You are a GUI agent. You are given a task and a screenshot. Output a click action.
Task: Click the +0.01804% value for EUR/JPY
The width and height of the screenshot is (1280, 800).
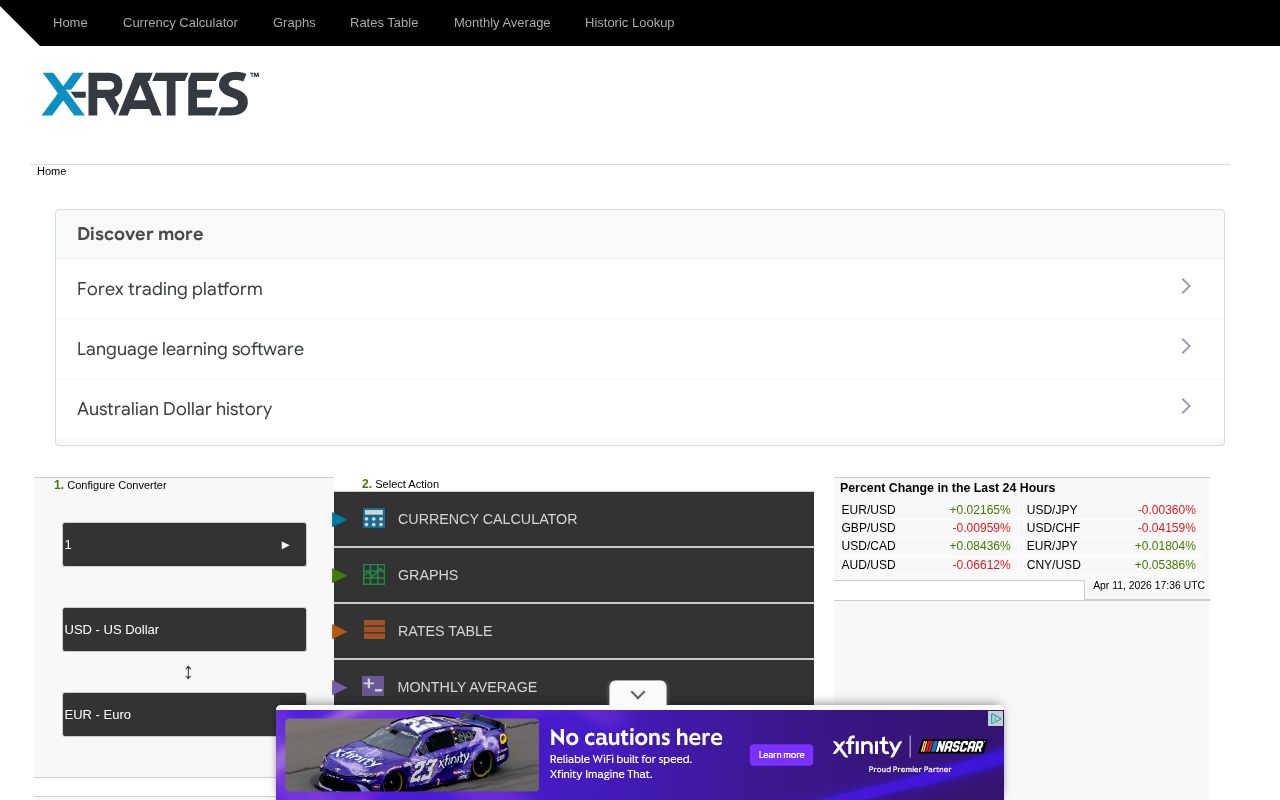[x=1165, y=546]
